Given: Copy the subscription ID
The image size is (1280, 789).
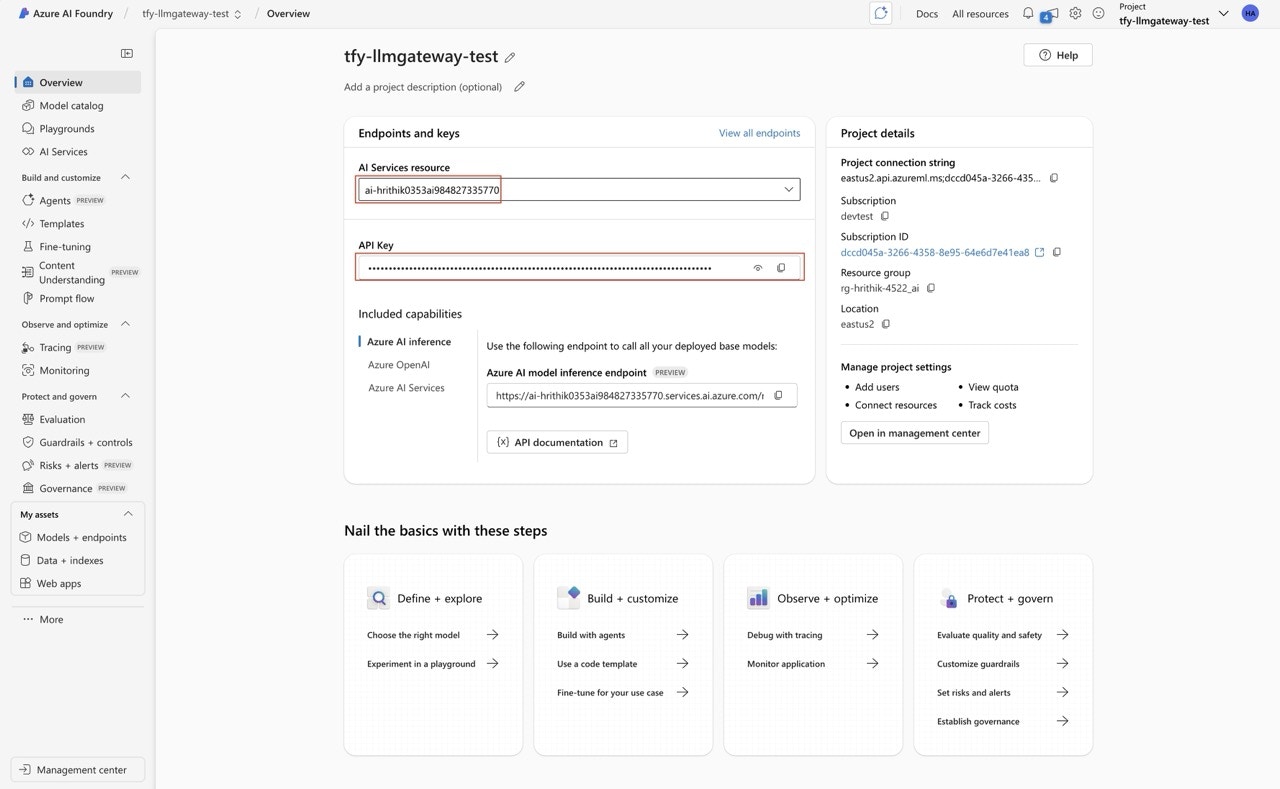Looking at the screenshot, I should tap(1057, 253).
